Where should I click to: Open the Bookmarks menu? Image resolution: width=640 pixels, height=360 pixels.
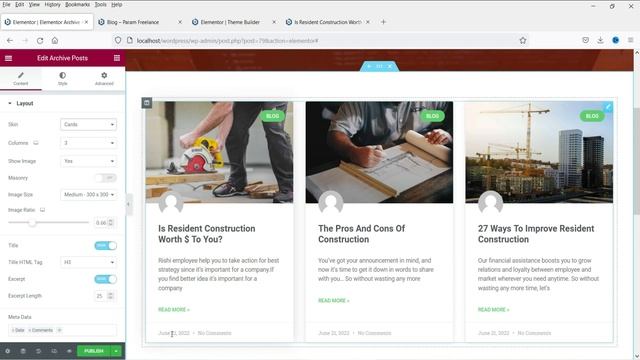click(78, 4)
